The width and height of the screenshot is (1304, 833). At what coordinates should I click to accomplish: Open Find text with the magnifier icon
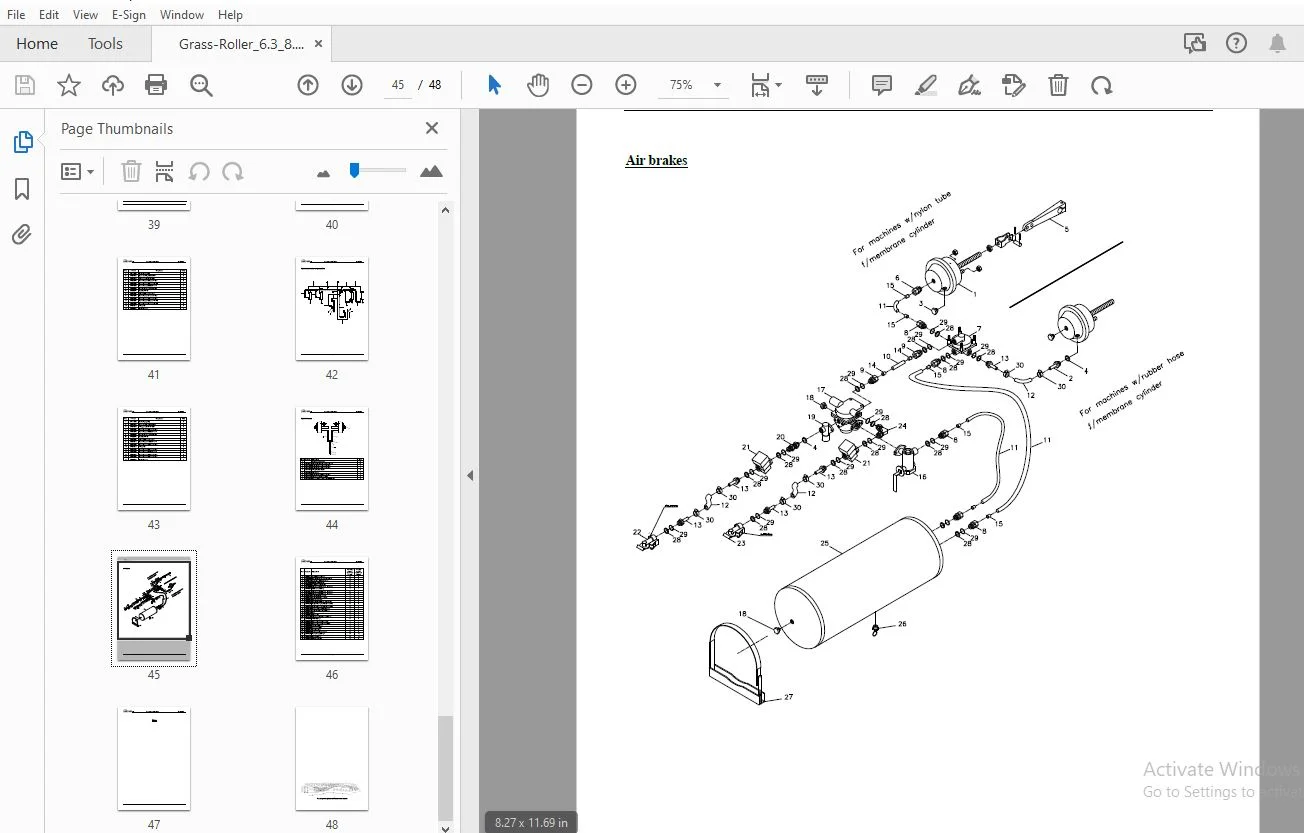[x=201, y=86]
